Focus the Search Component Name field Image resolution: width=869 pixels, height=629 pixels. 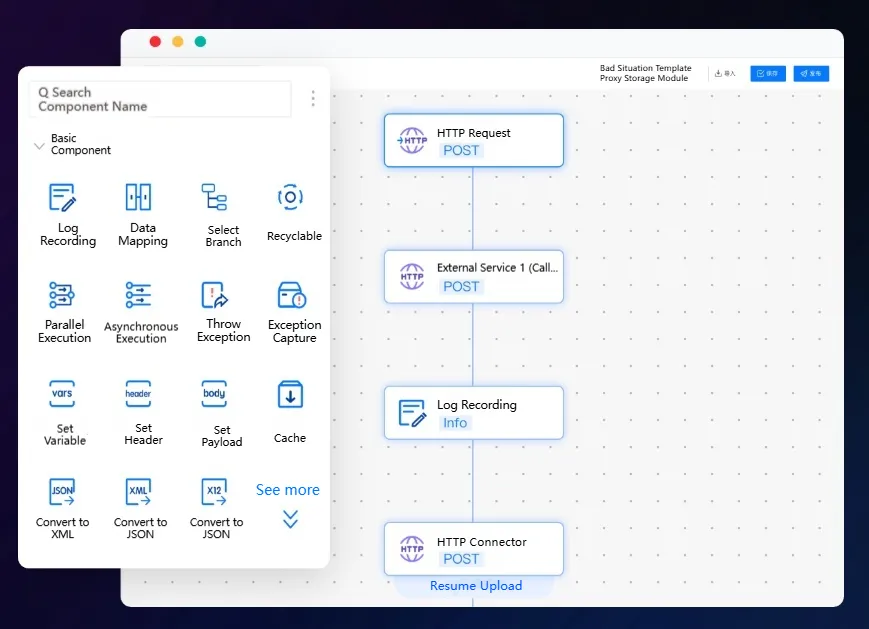[x=160, y=99]
